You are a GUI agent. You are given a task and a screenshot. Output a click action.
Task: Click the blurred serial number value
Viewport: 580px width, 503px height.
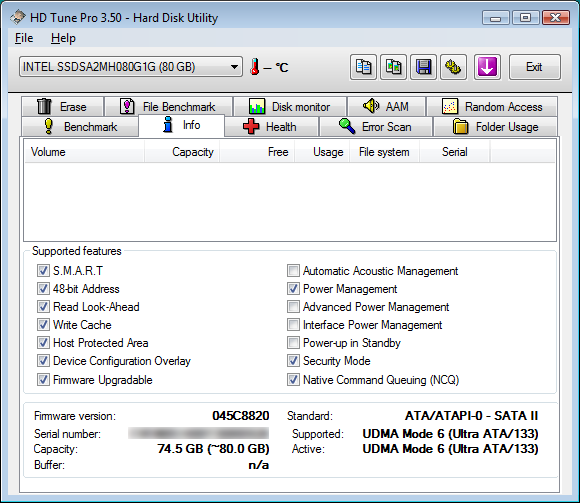pos(199,433)
